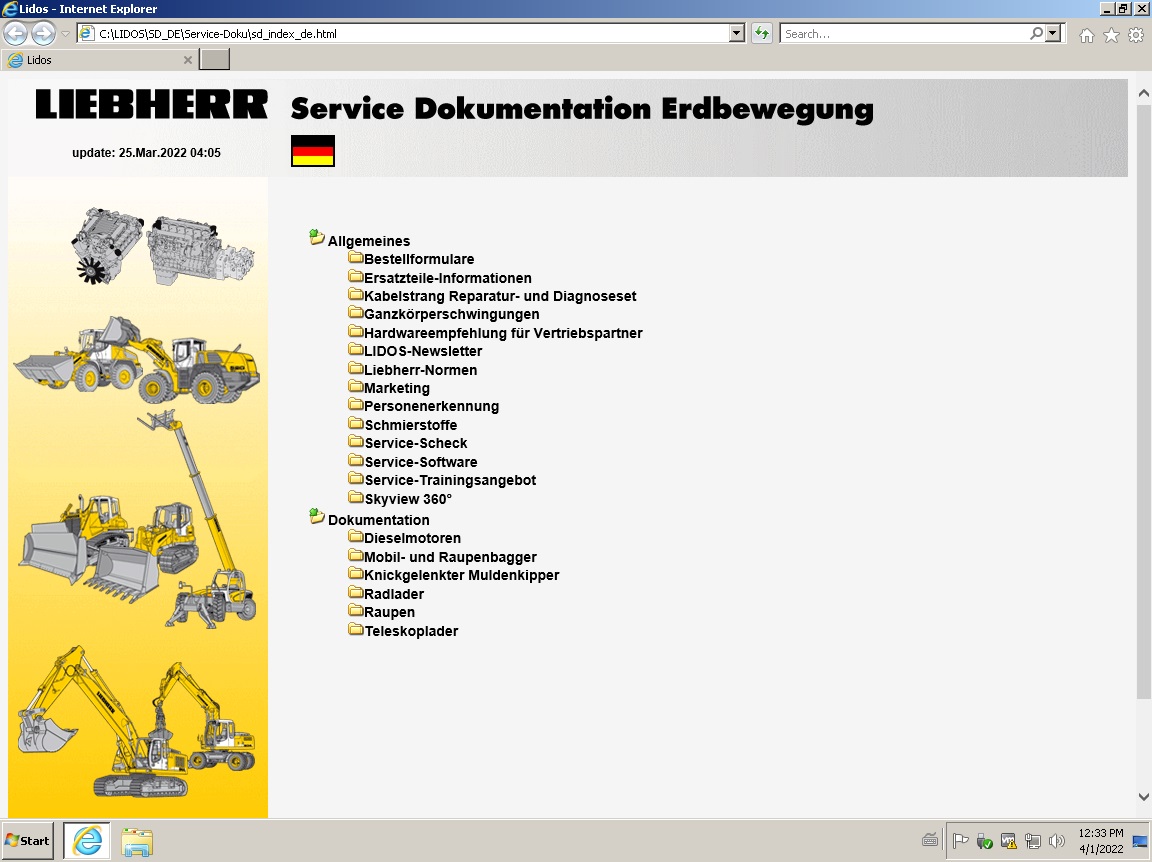Click the folder icon beside Marketing
1152x862 pixels.
[x=356, y=387]
